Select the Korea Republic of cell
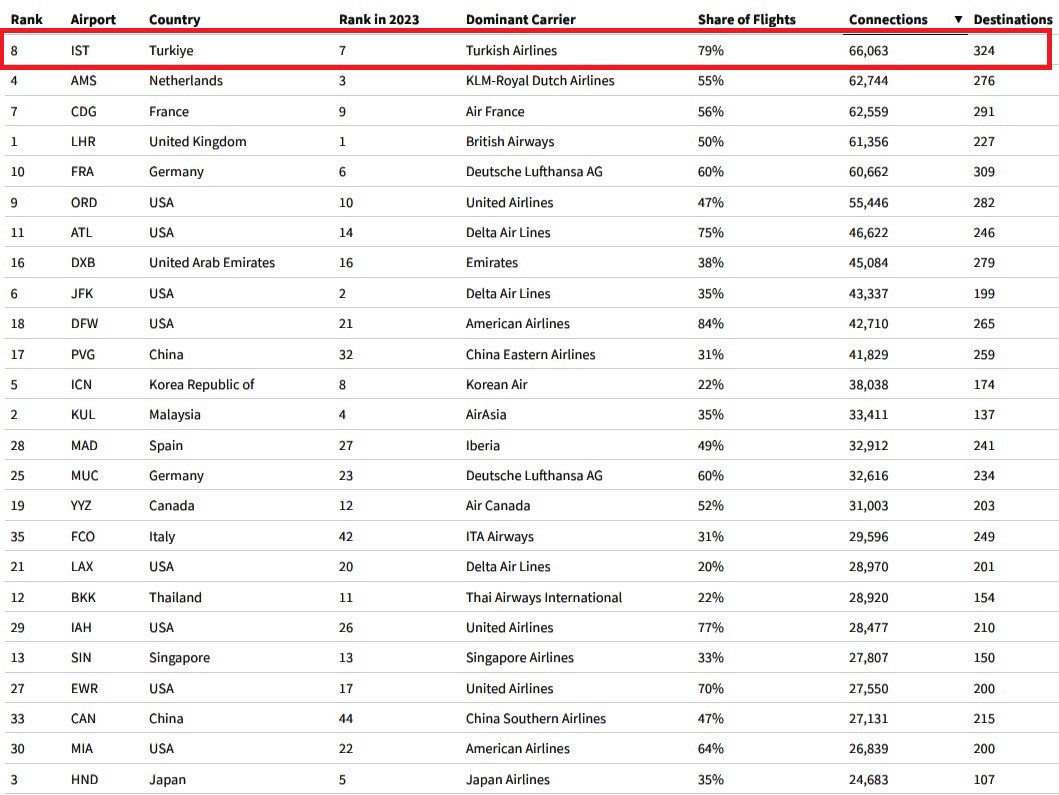Image resolution: width=1059 pixels, height=795 pixels. (201, 385)
